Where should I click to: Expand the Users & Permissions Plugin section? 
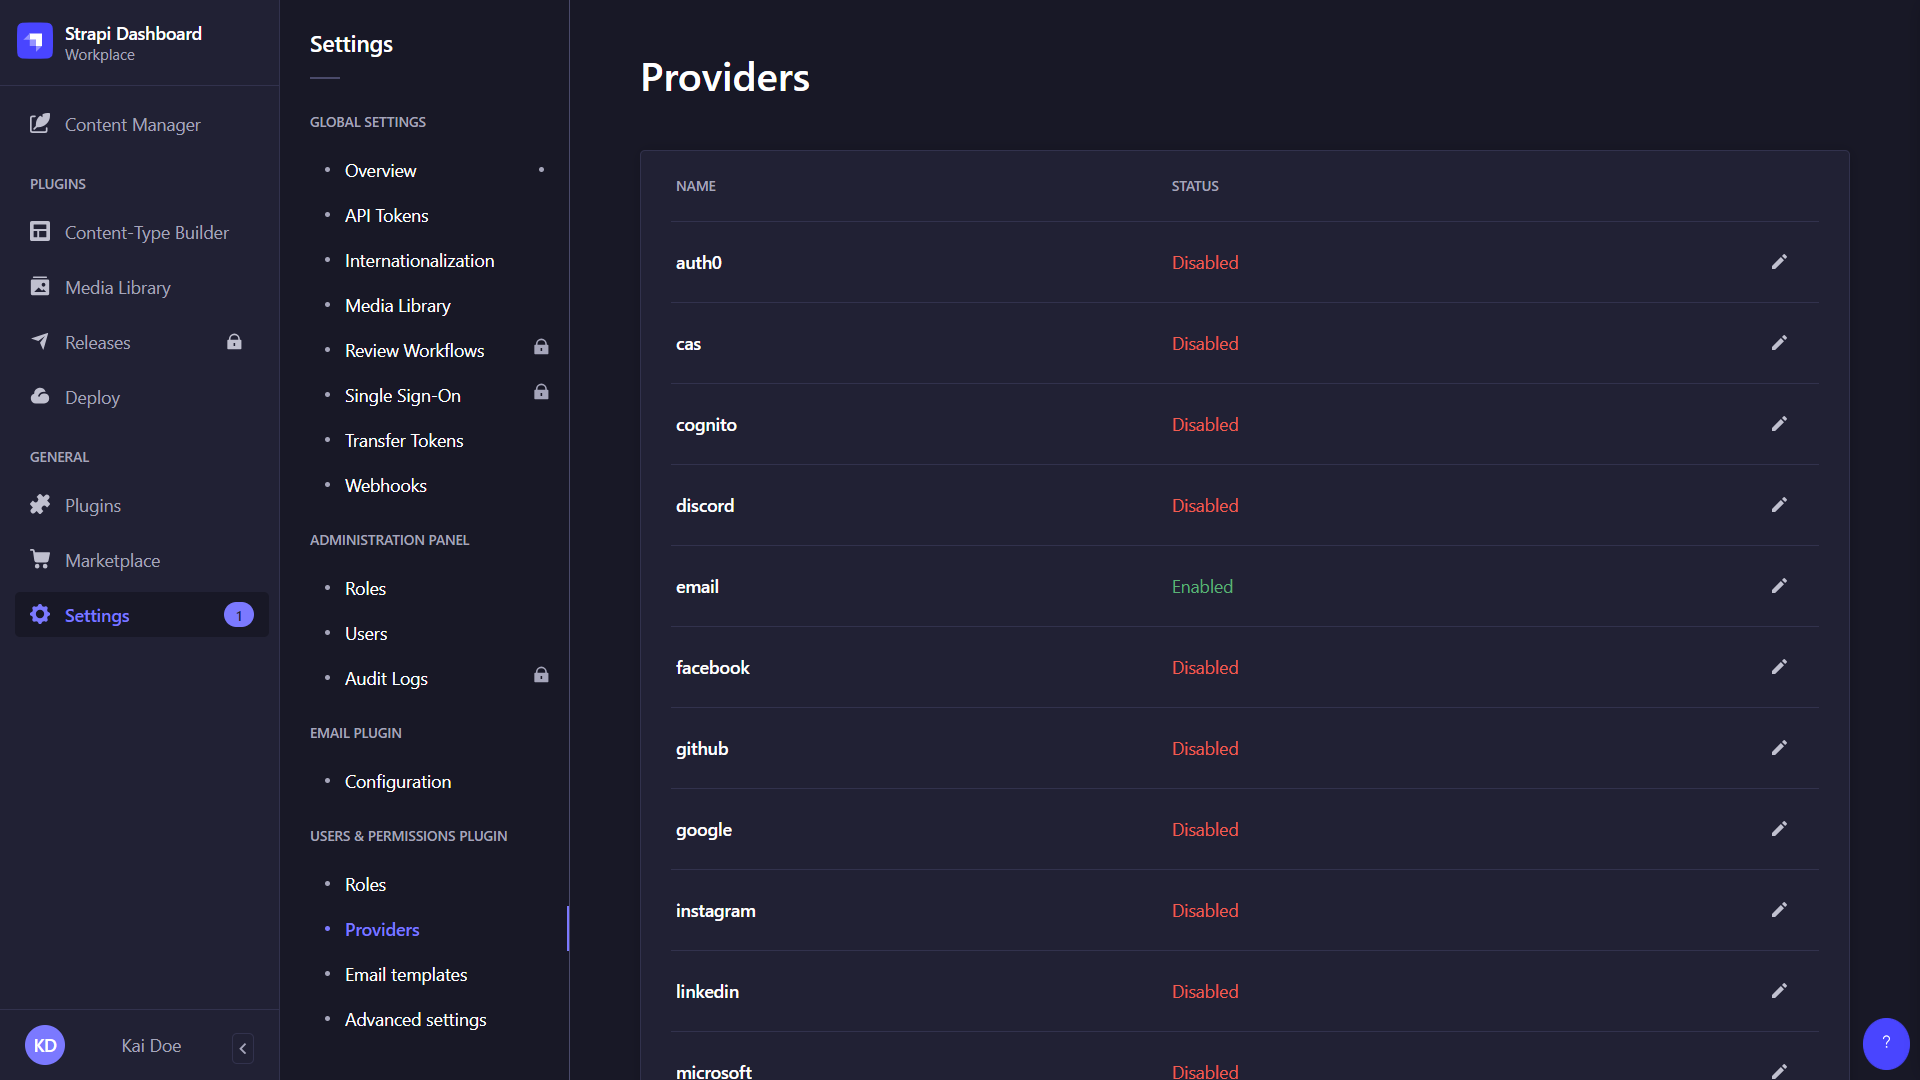[x=407, y=835]
